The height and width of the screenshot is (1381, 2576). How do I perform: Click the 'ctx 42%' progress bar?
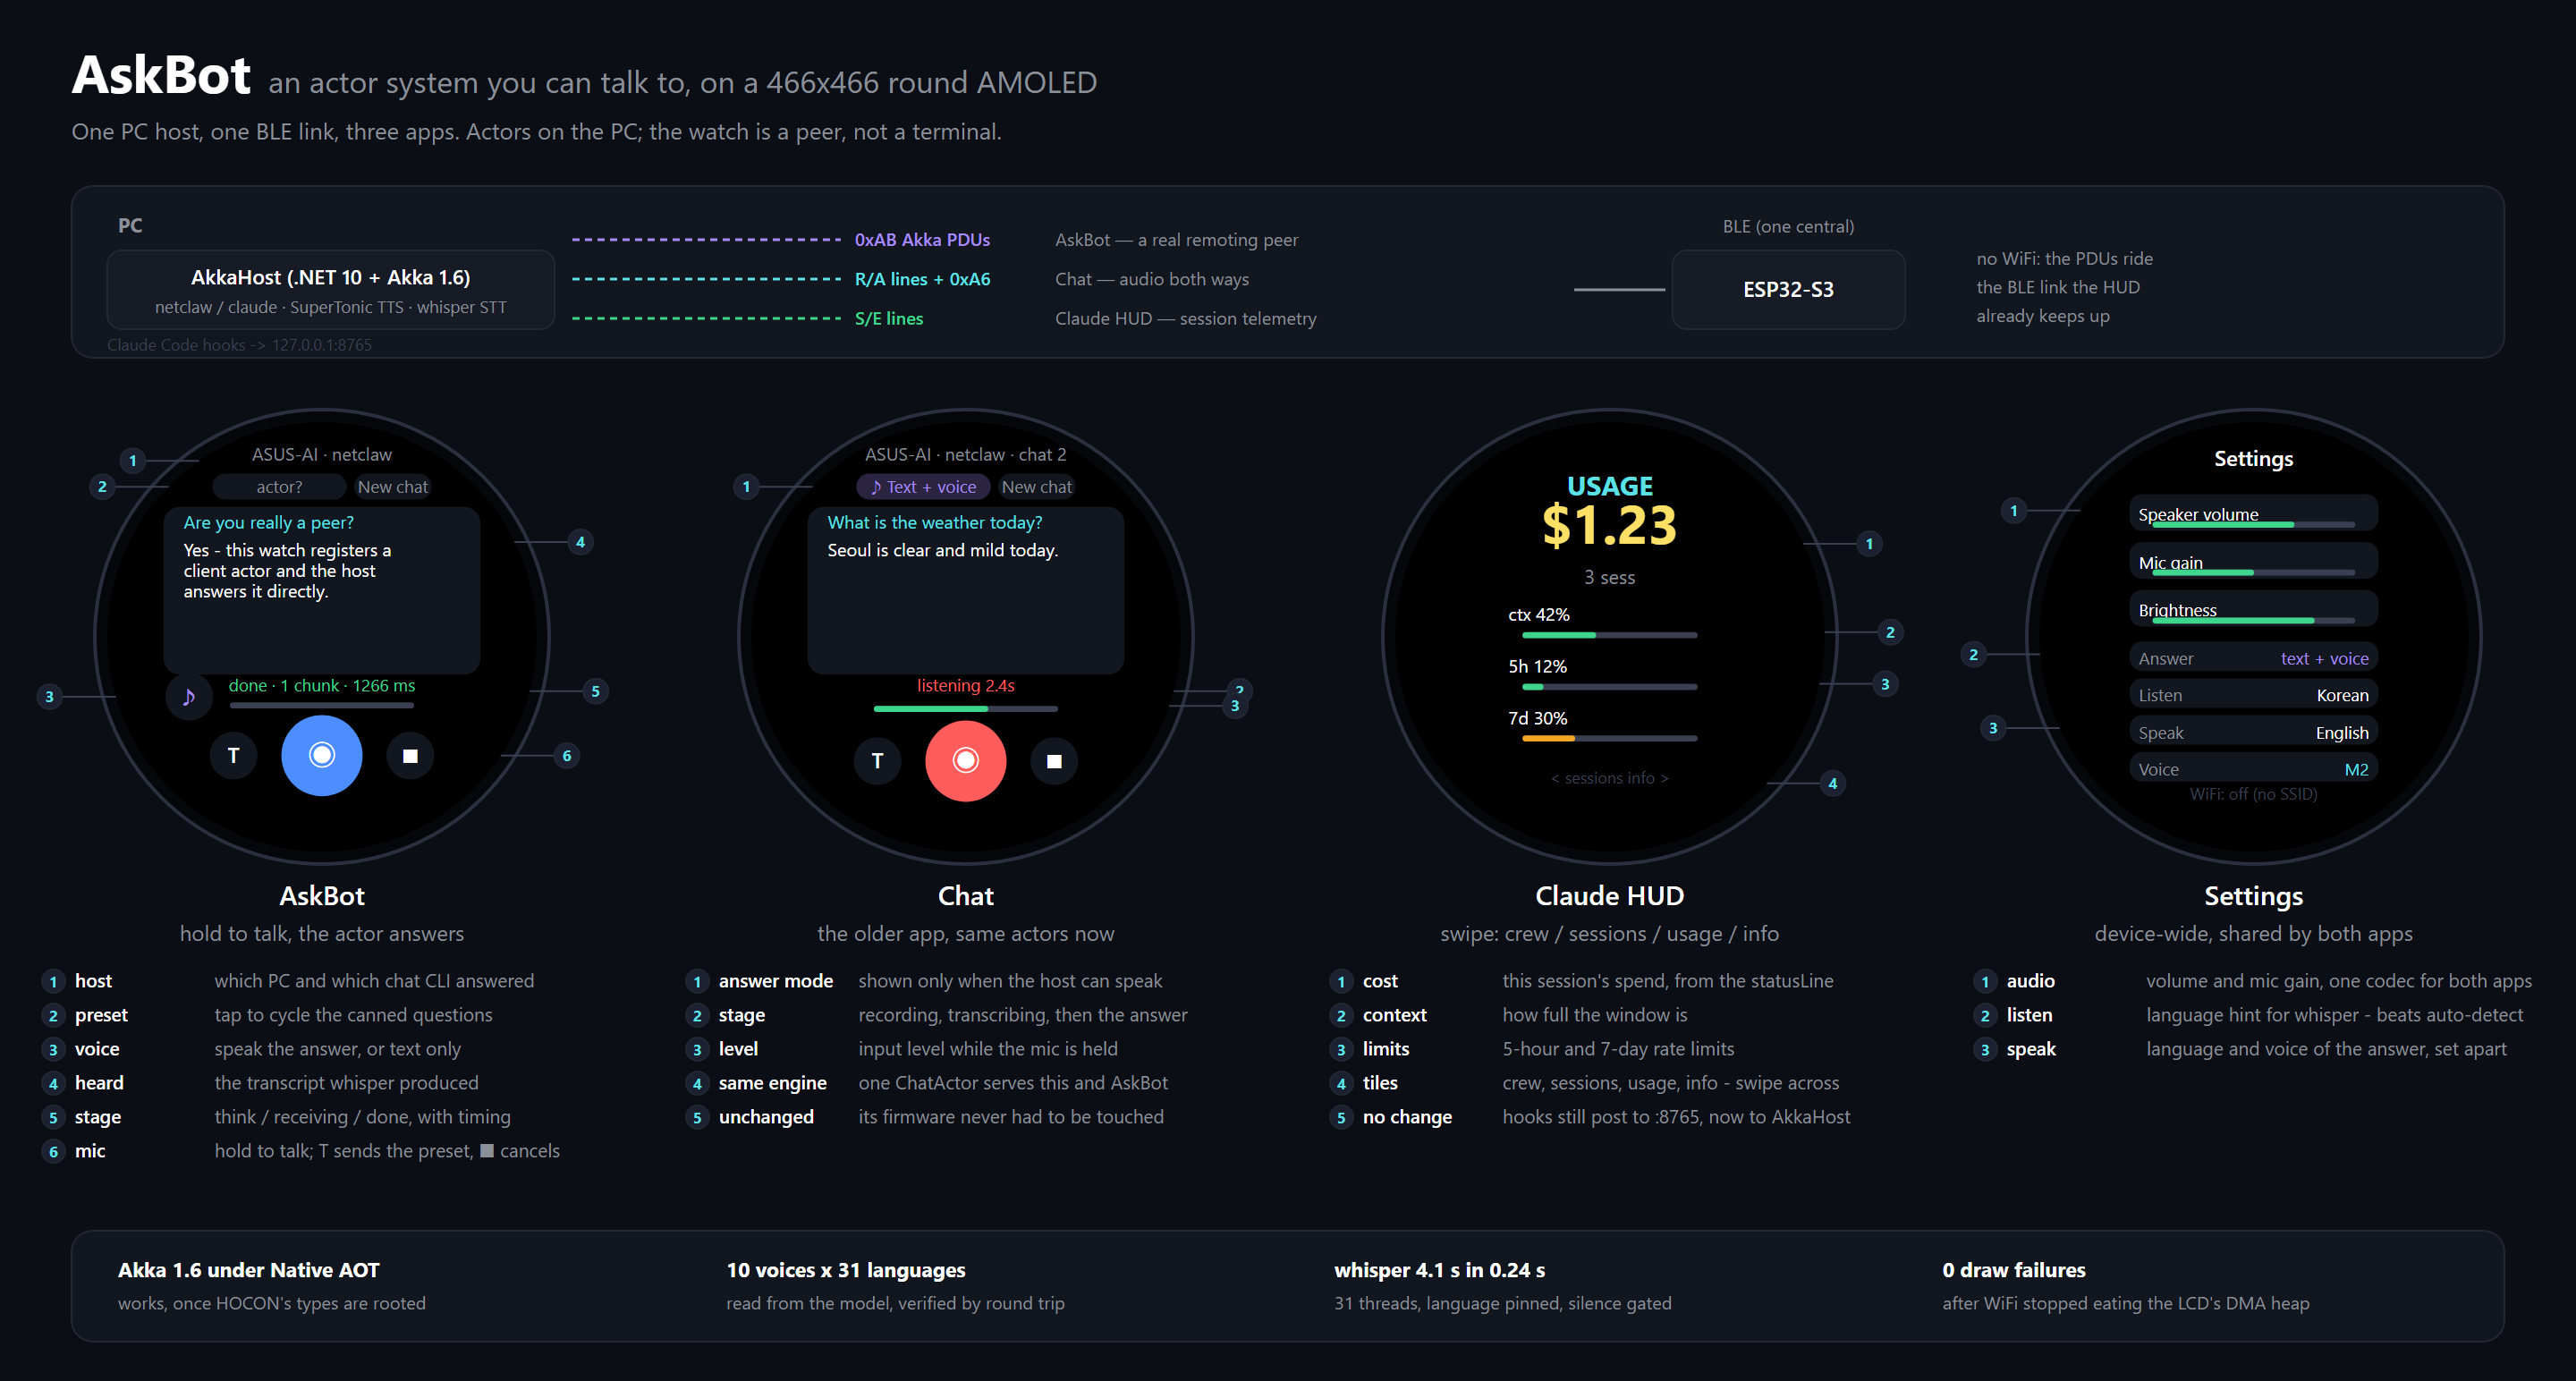click(x=1609, y=635)
